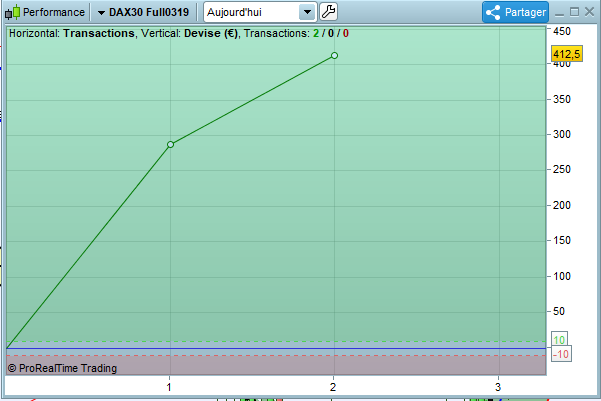Viewport: 601px width, 401px height.
Task: Click the red losing trades count 0
Action: [346, 33]
